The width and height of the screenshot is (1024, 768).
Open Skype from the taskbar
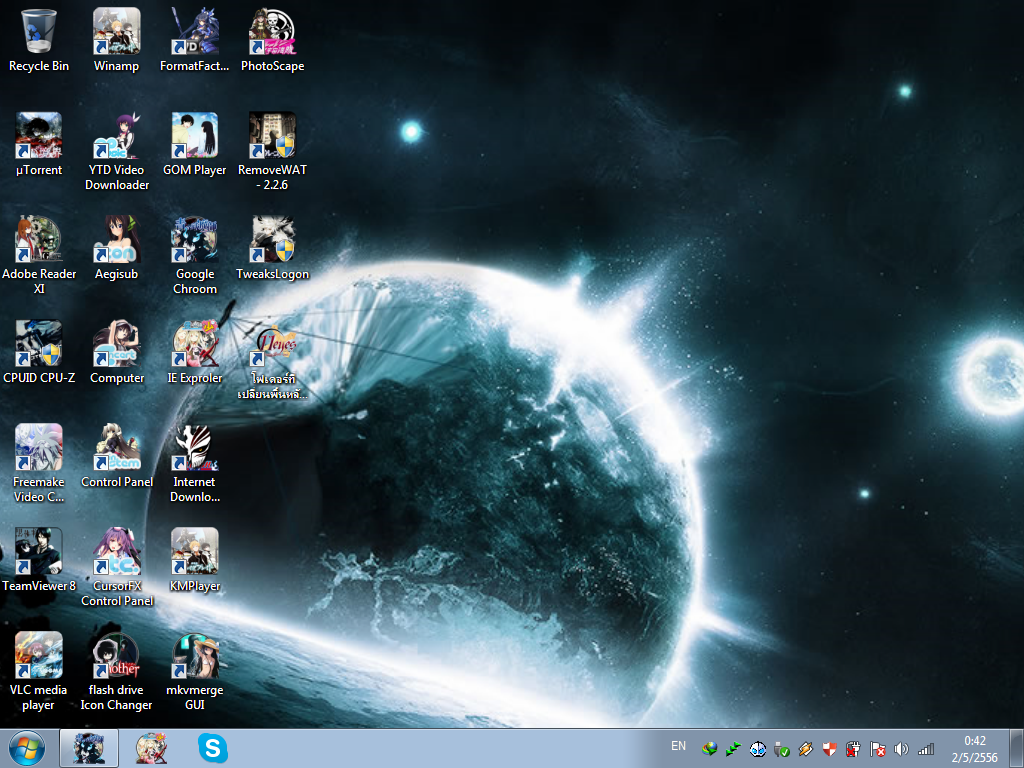point(213,748)
